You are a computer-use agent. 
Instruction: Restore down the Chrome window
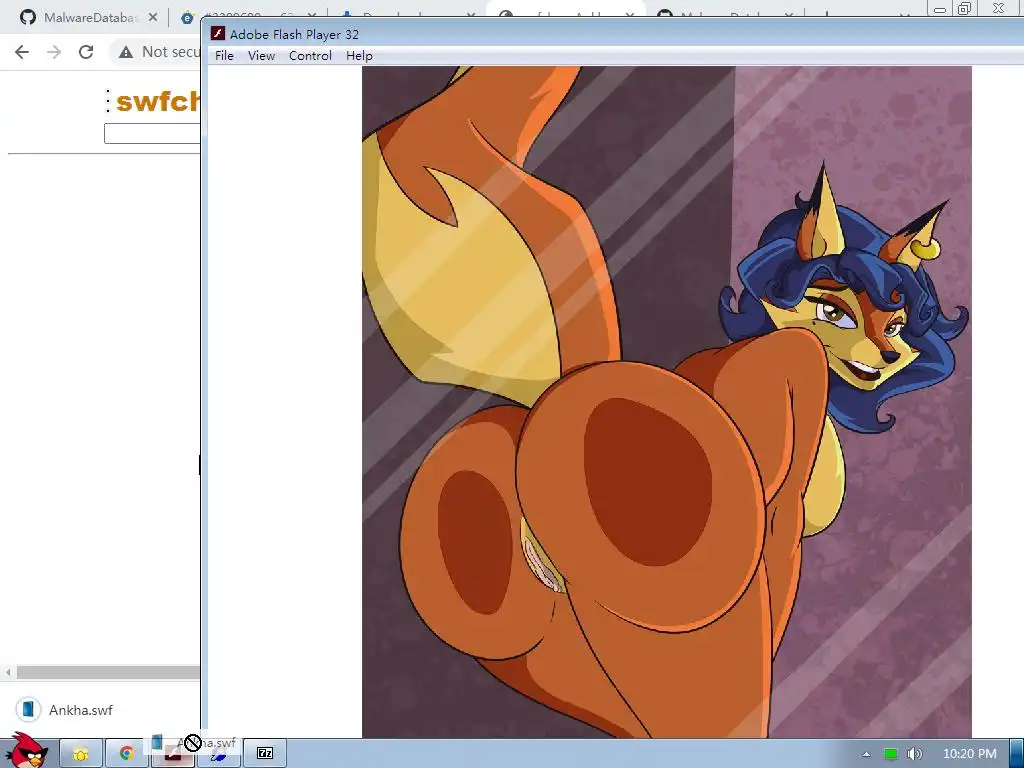(x=965, y=8)
